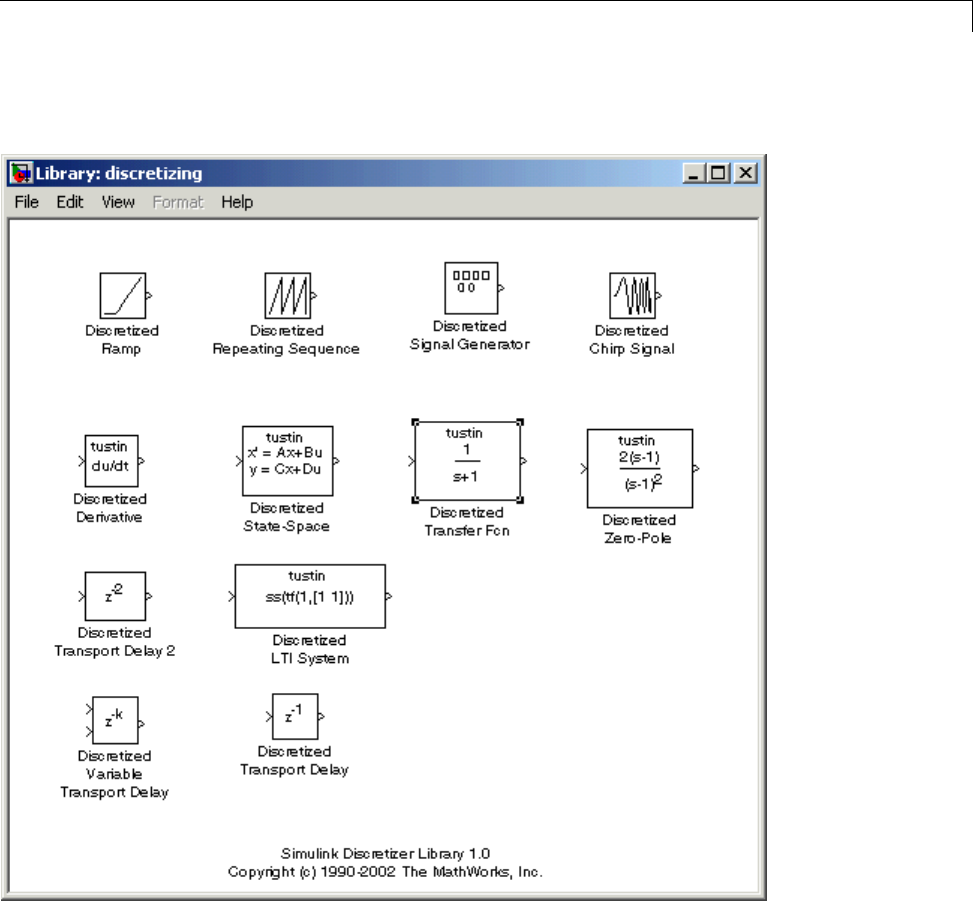Click the 'Simulink Discretizer Library 1.0' text
This screenshot has height=901, width=973.
pos(385,854)
